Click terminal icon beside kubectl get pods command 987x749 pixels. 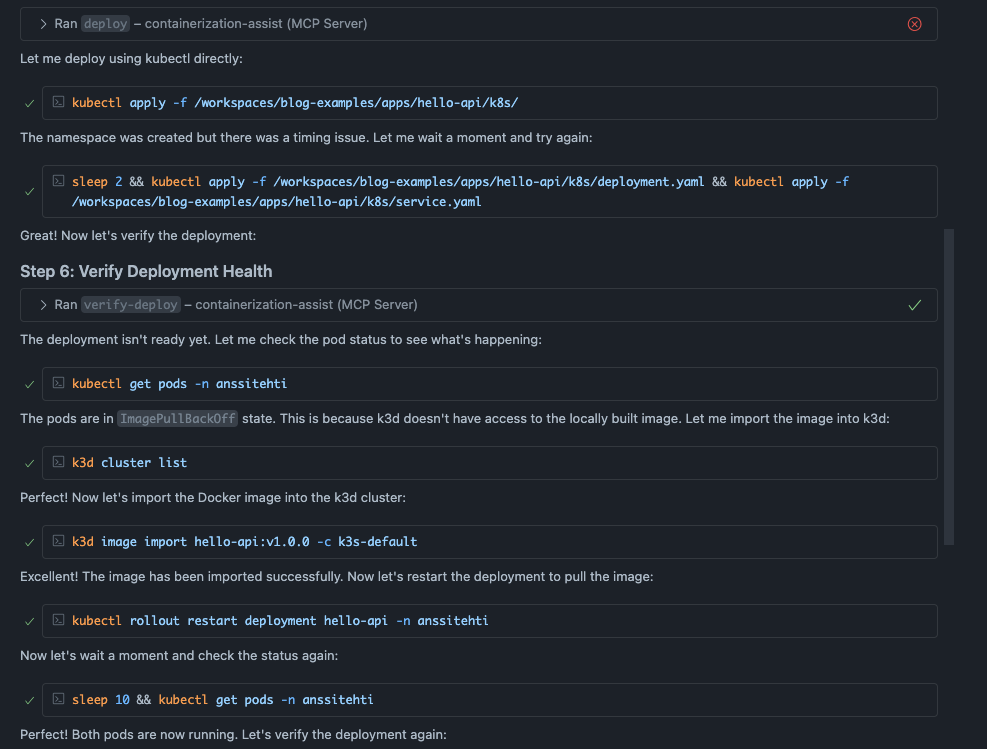[59, 384]
